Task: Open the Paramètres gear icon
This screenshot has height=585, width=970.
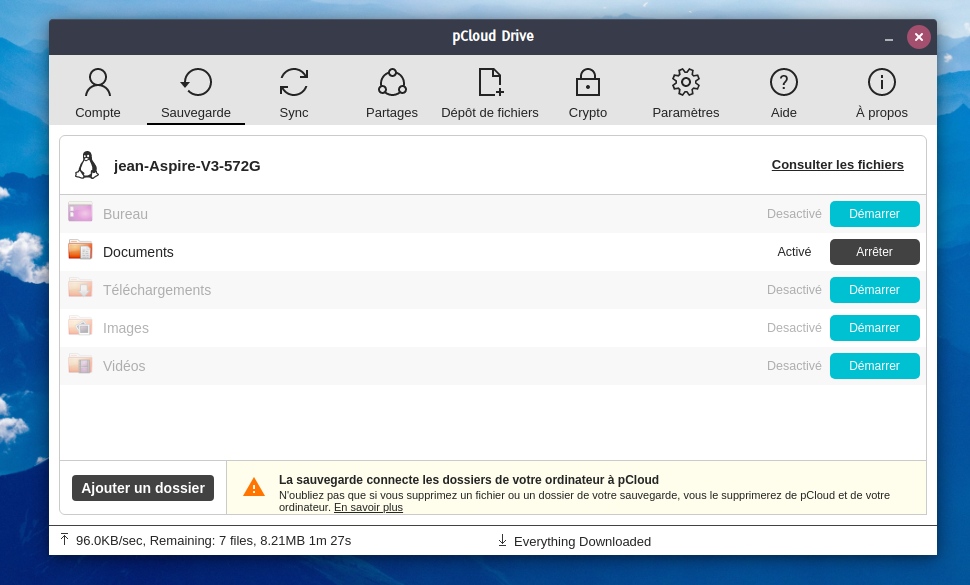Action: tap(686, 83)
